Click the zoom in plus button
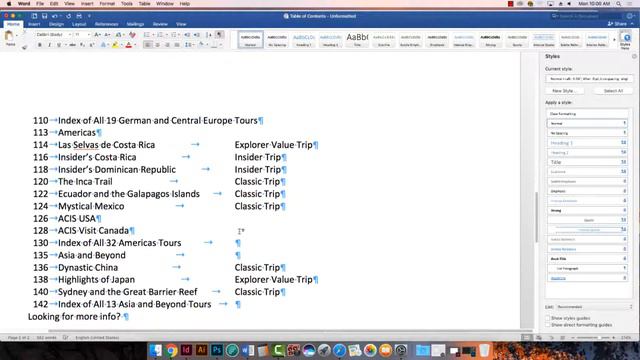The height and width of the screenshot is (360, 640). [613, 338]
